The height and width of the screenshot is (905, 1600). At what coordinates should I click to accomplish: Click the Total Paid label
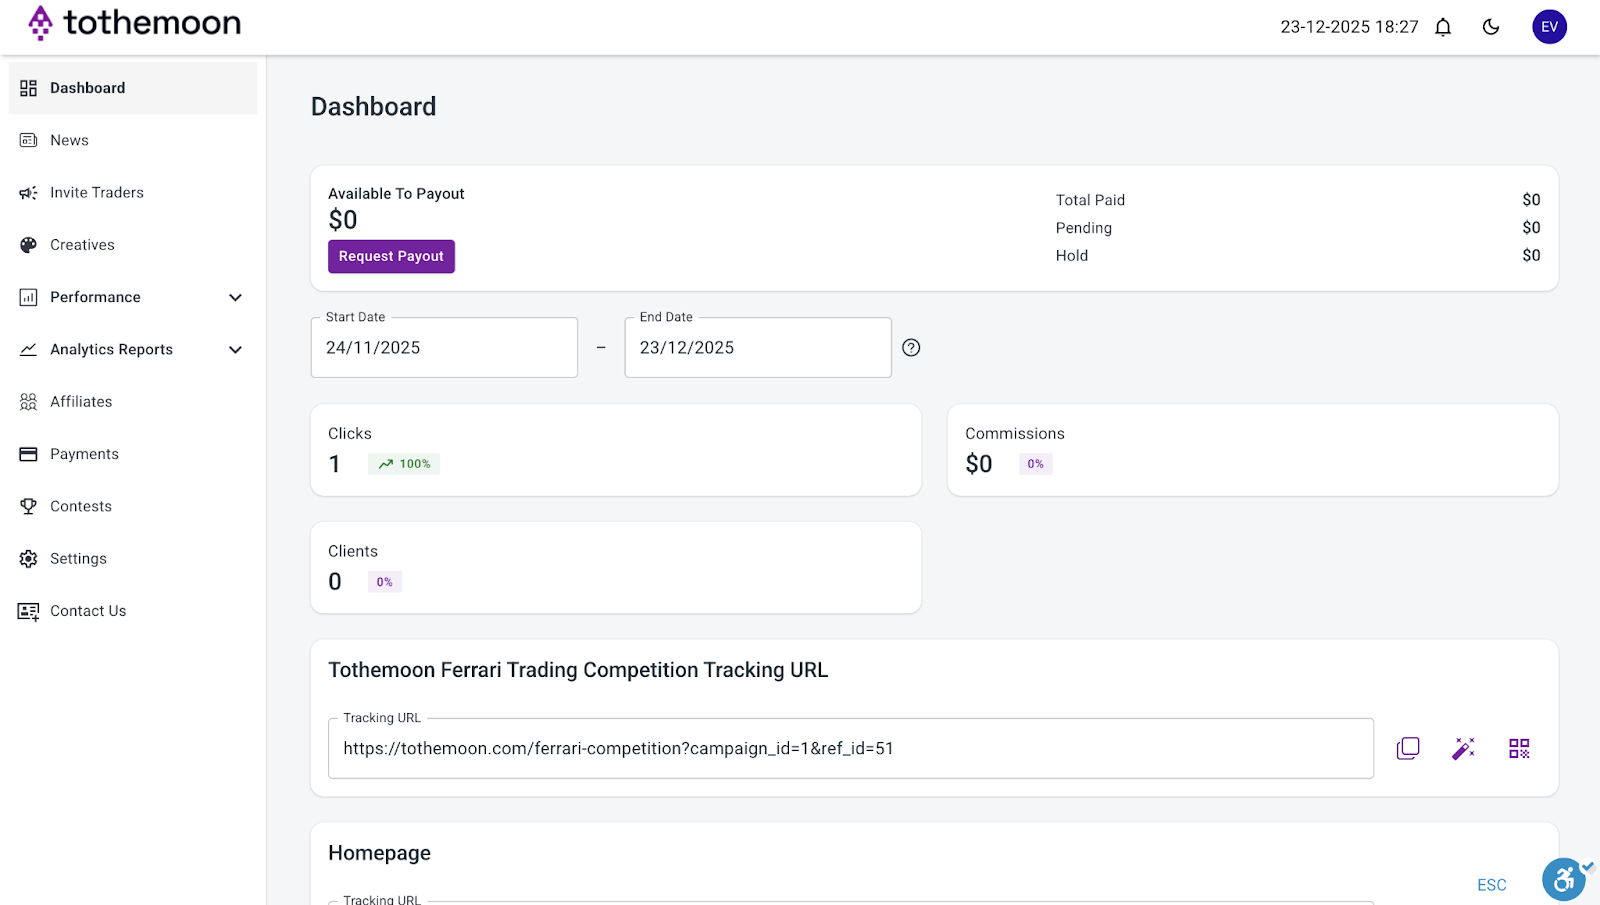1090,200
